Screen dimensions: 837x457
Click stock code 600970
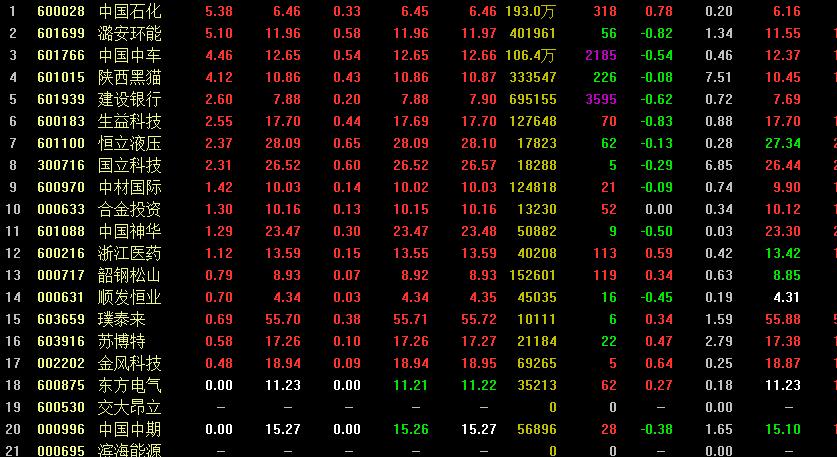61,187
